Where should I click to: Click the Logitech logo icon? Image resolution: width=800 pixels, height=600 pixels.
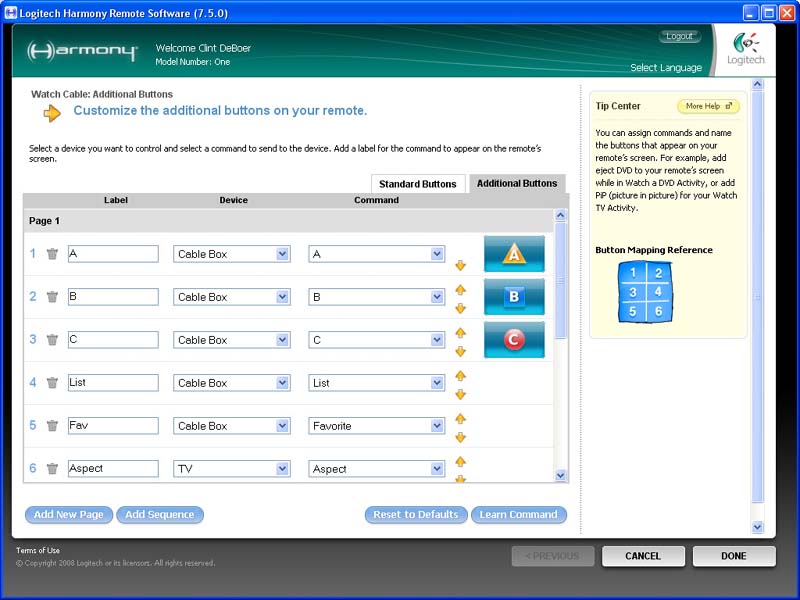(745, 45)
